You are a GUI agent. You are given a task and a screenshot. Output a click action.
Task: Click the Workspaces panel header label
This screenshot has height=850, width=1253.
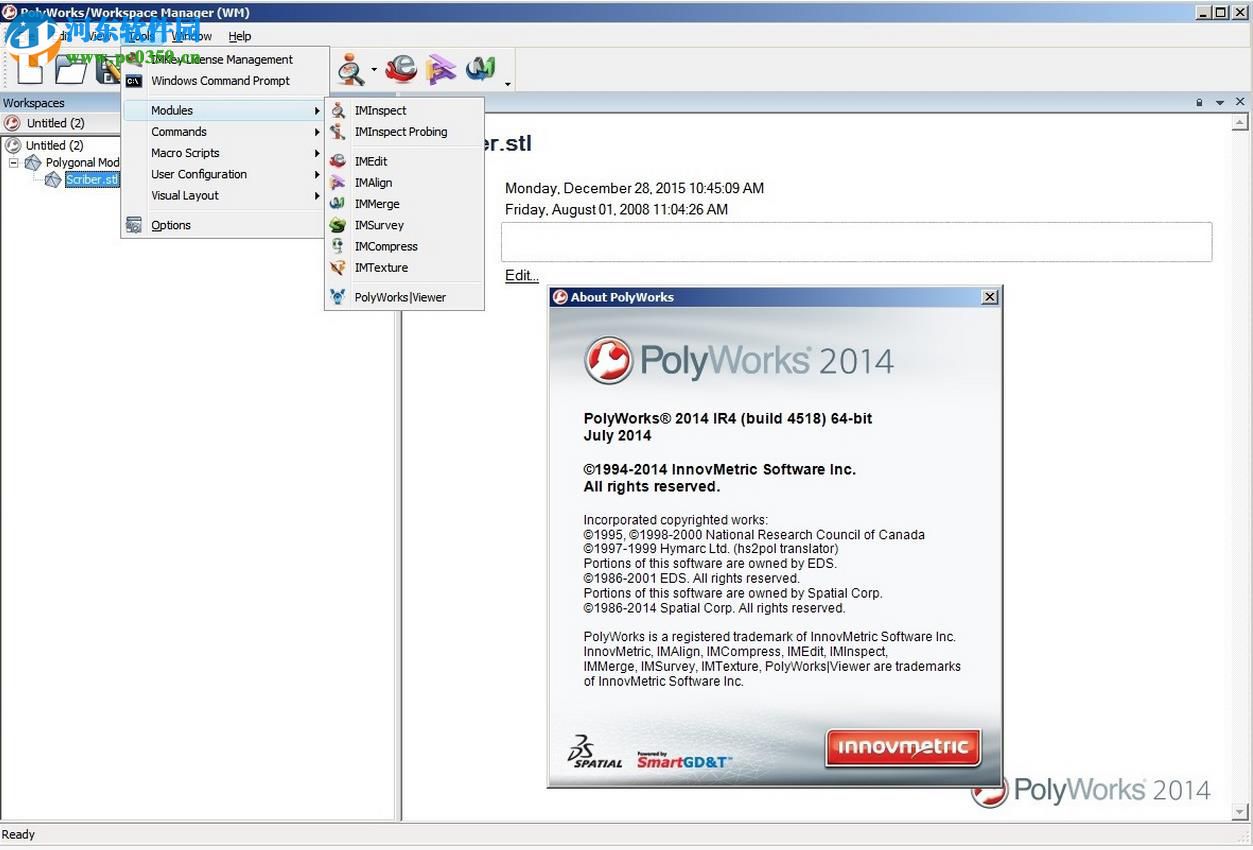pos(34,103)
